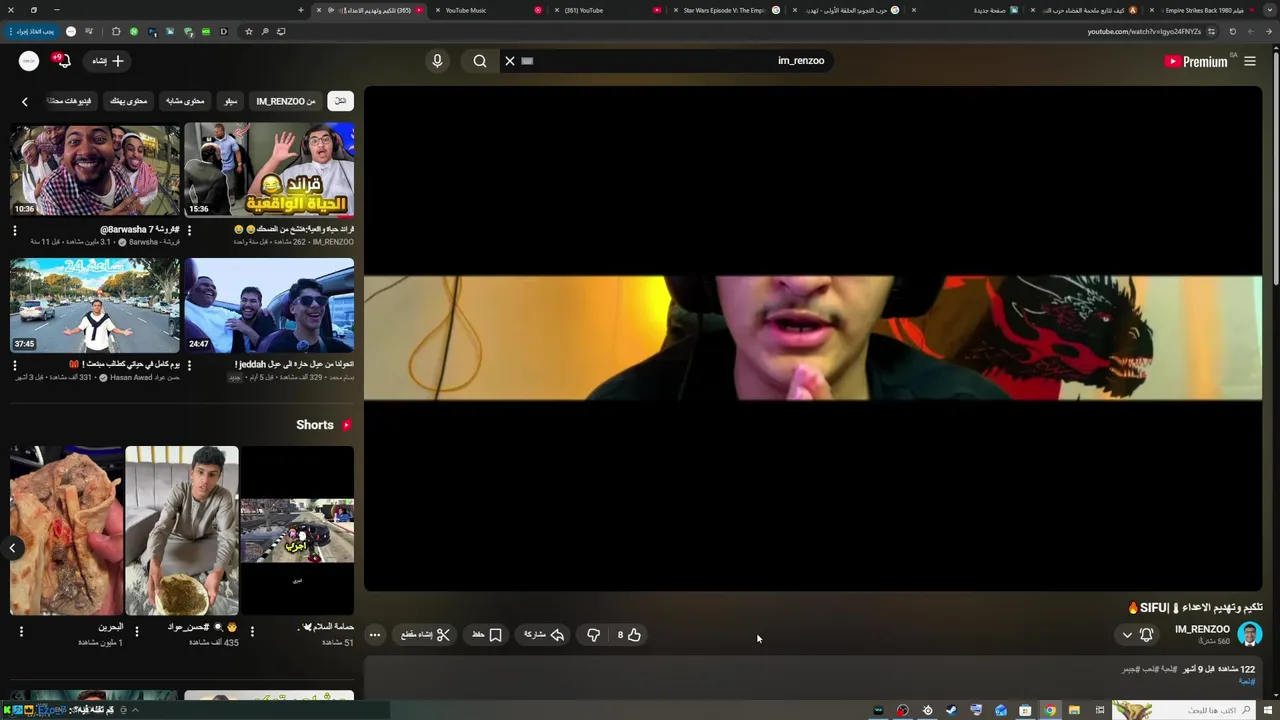Switch to the (361) YouTube tab
This screenshot has width=1280, height=720.
pyautogui.click(x=610, y=10)
